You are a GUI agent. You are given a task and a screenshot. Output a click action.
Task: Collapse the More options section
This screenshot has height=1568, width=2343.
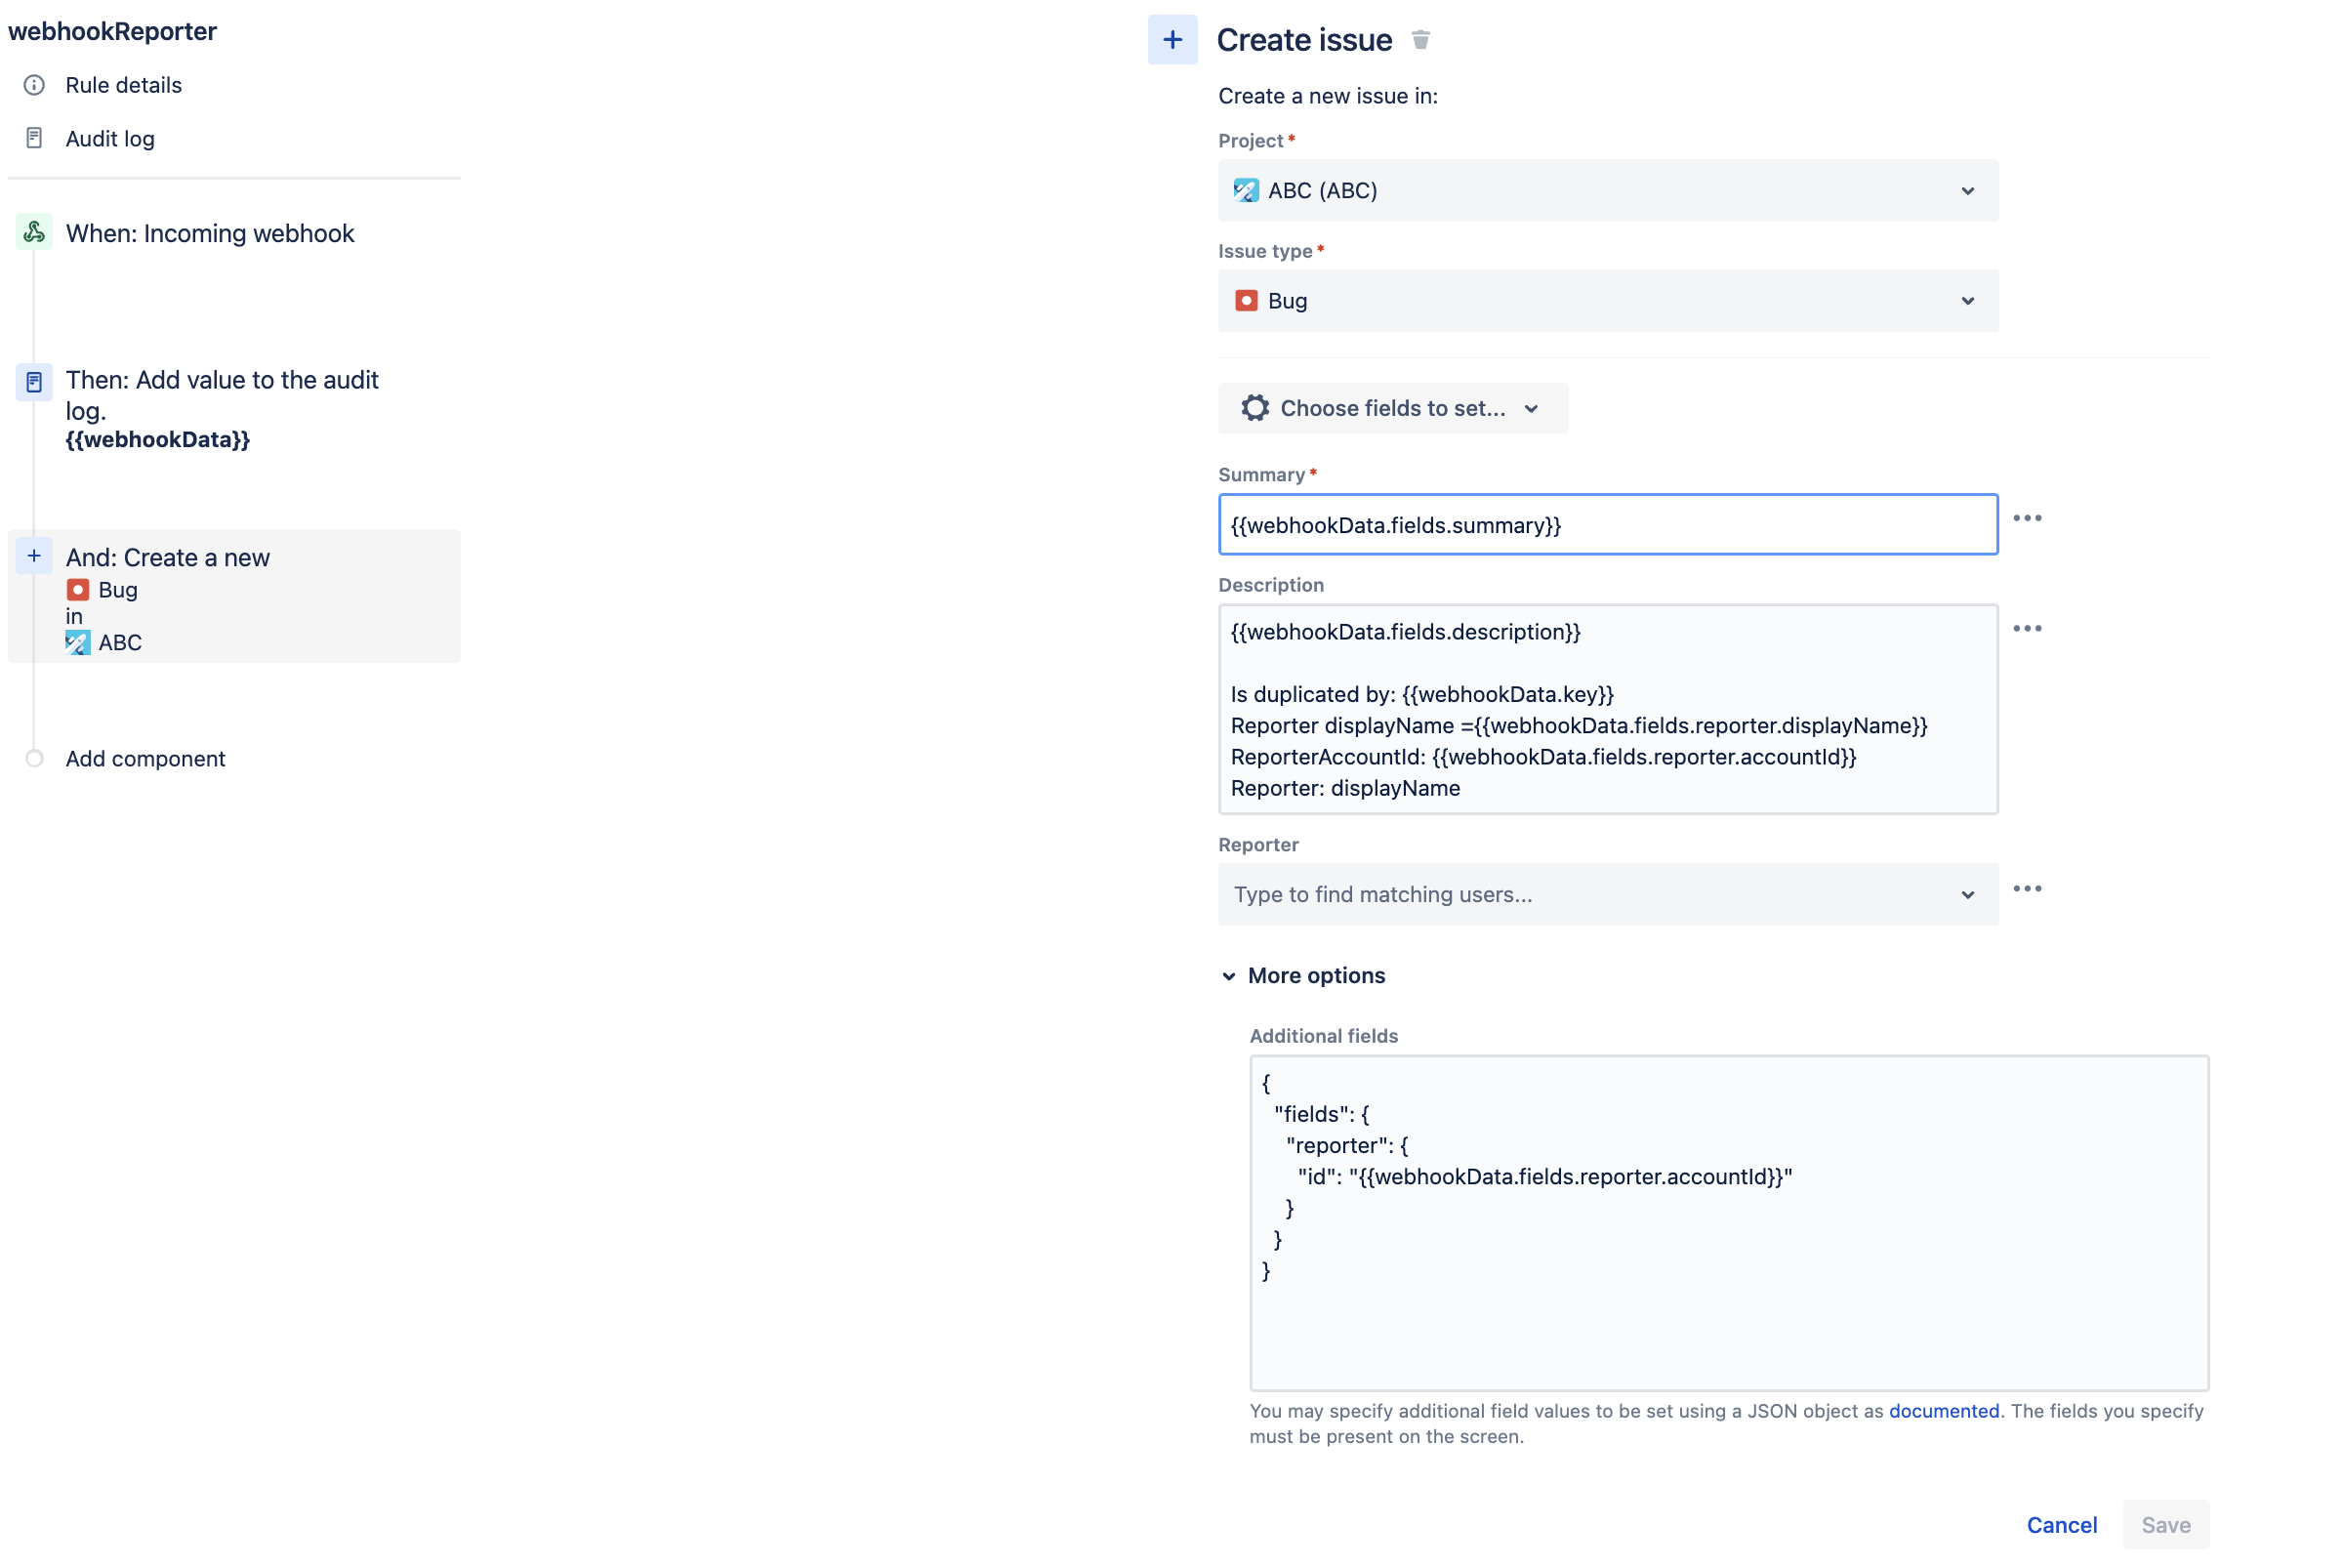(1228, 974)
